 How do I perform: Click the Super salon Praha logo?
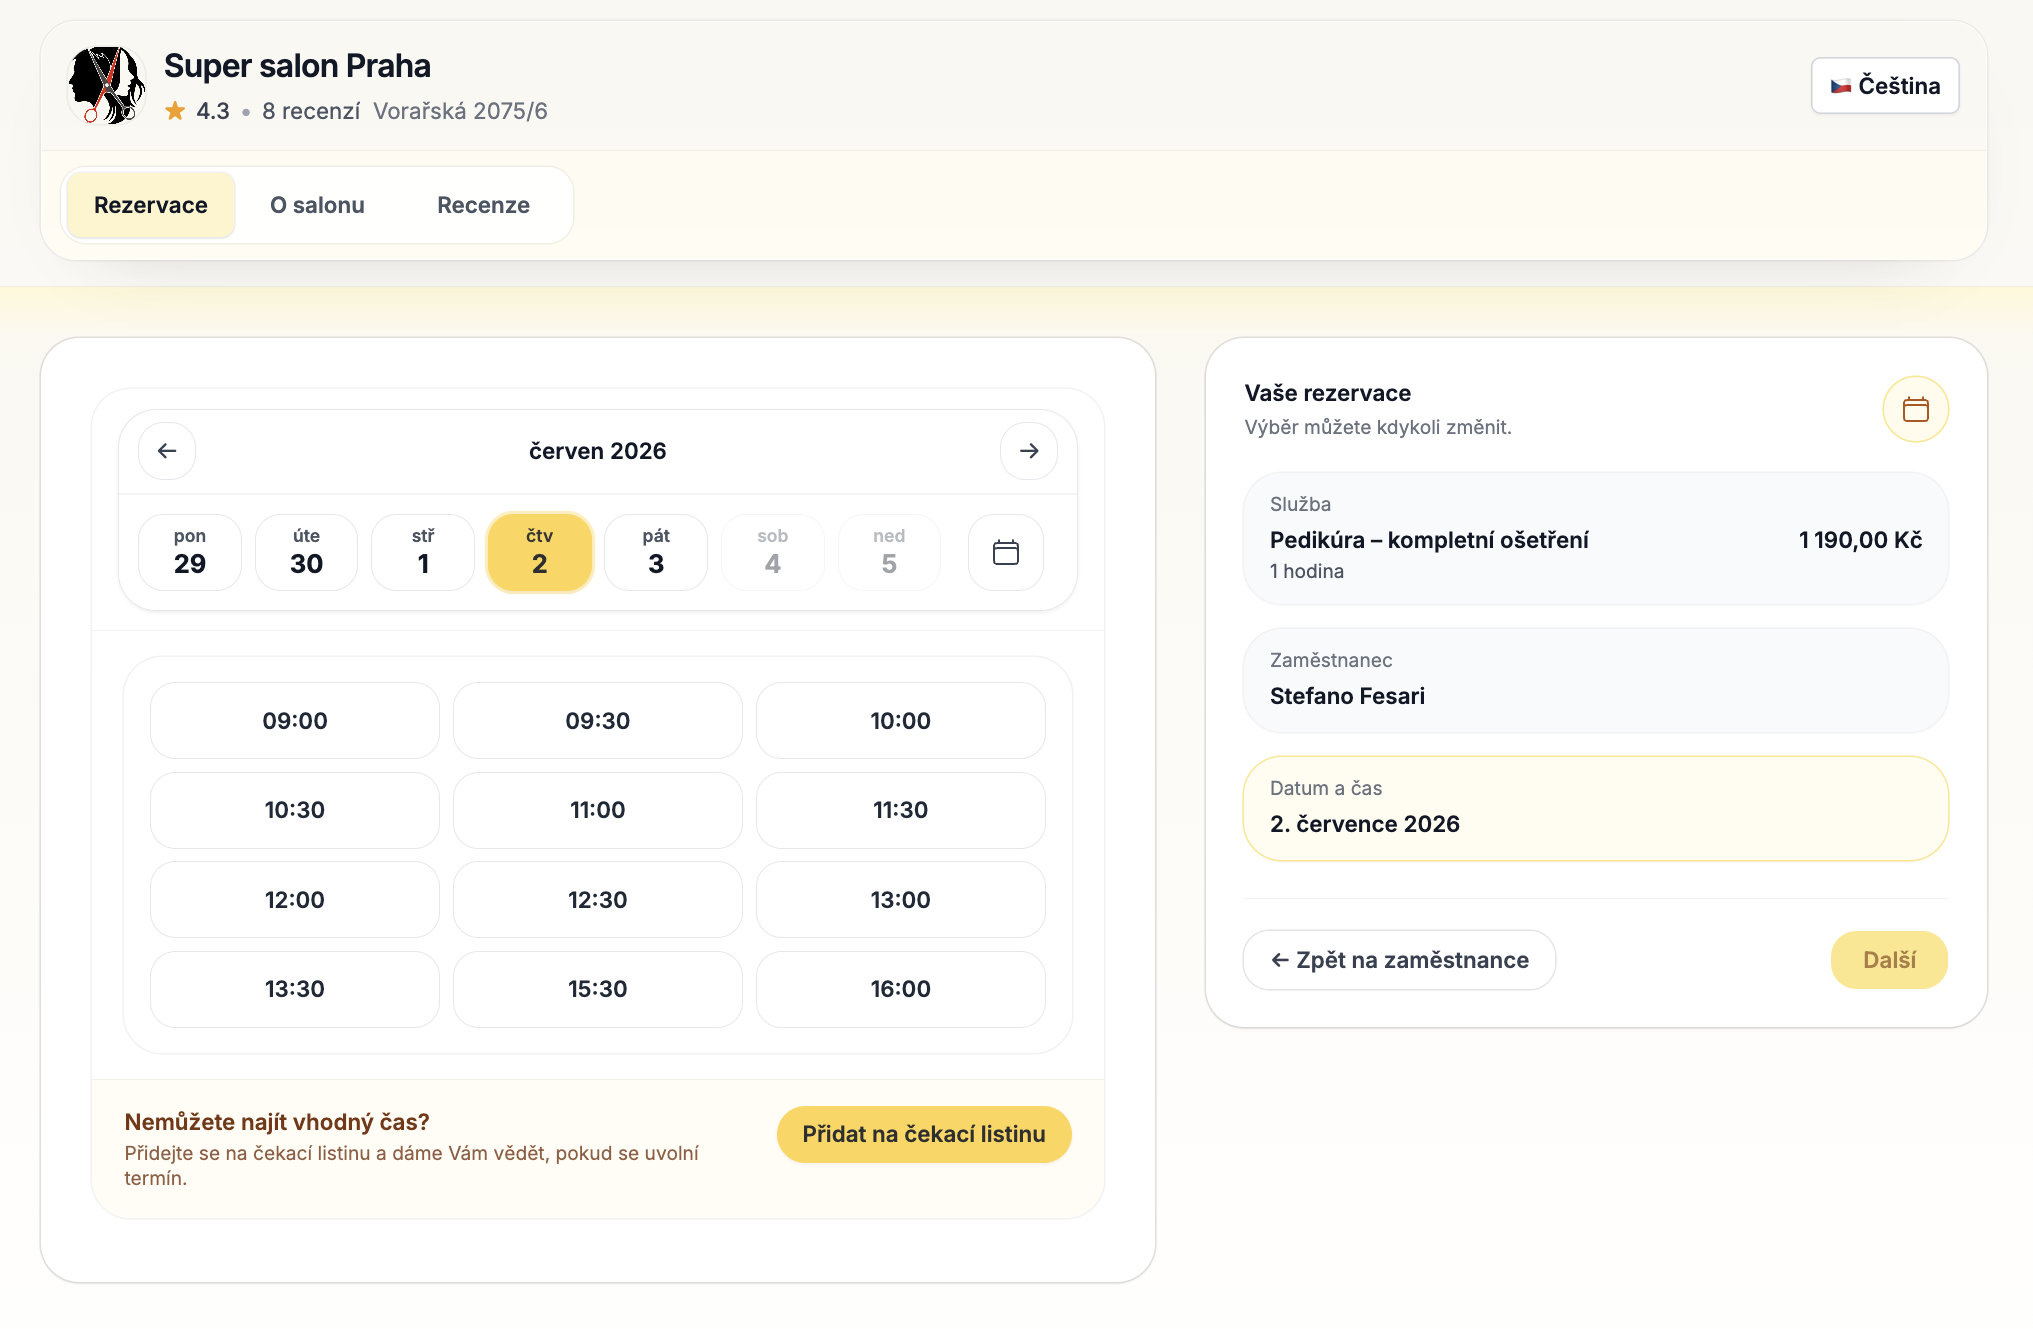(x=106, y=86)
